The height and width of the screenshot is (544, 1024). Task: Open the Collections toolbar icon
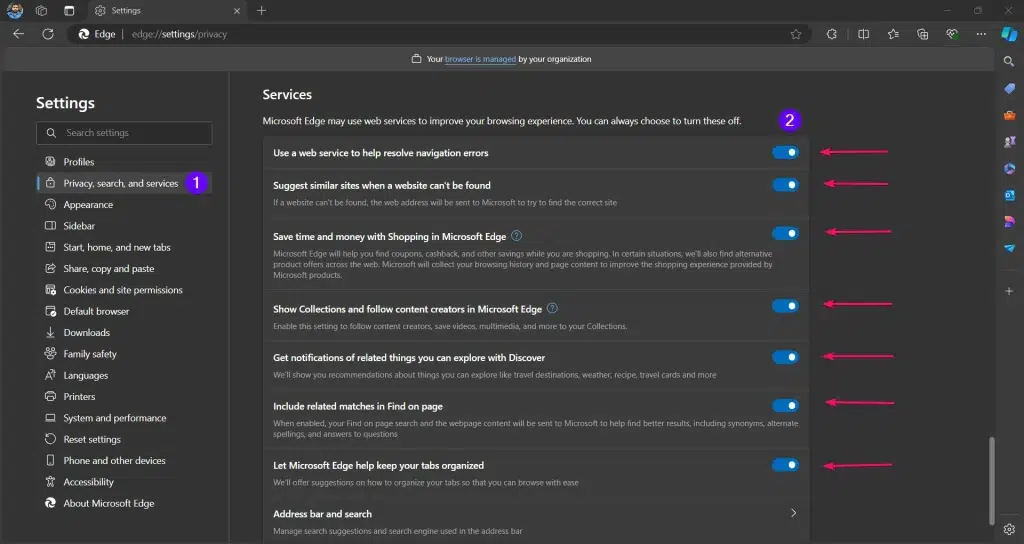point(922,34)
